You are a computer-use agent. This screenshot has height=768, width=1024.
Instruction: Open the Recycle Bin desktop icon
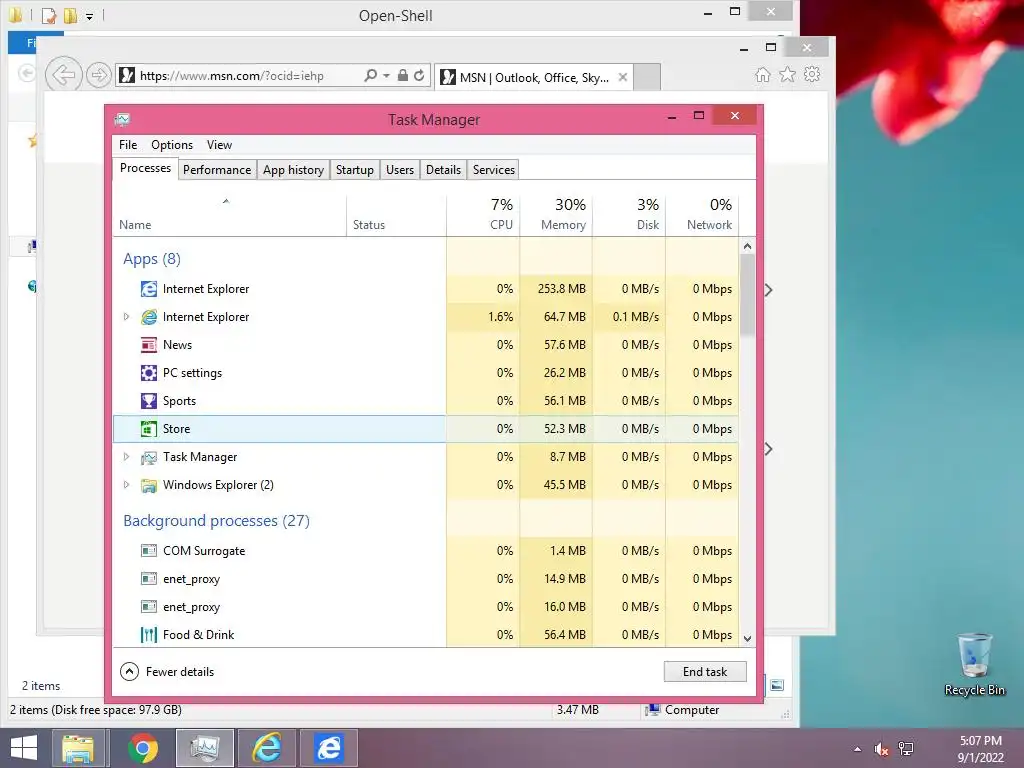tap(974, 664)
